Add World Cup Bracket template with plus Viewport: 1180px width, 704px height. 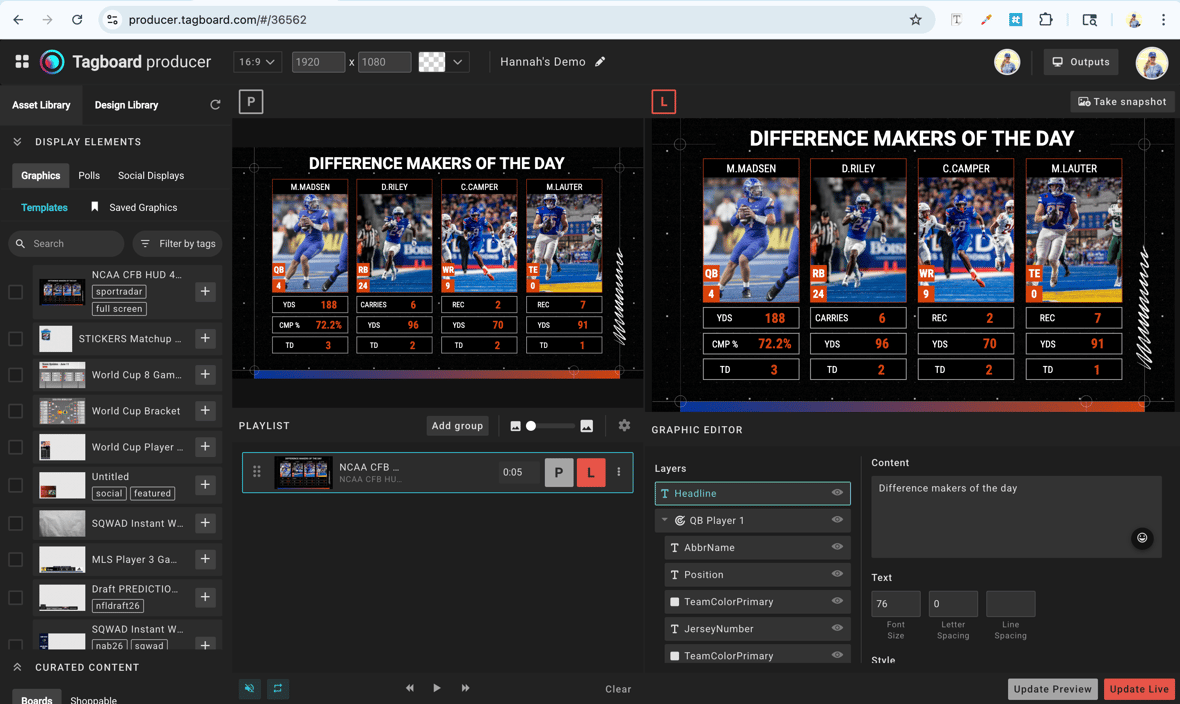(205, 410)
